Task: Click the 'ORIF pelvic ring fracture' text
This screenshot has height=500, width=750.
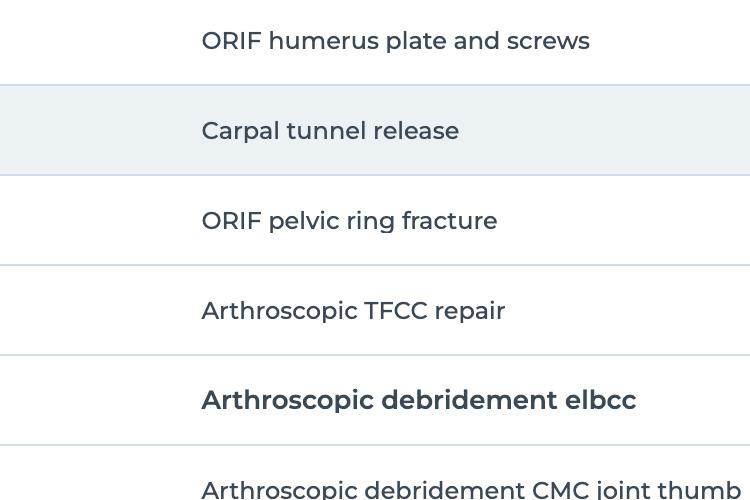Action: coord(349,221)
